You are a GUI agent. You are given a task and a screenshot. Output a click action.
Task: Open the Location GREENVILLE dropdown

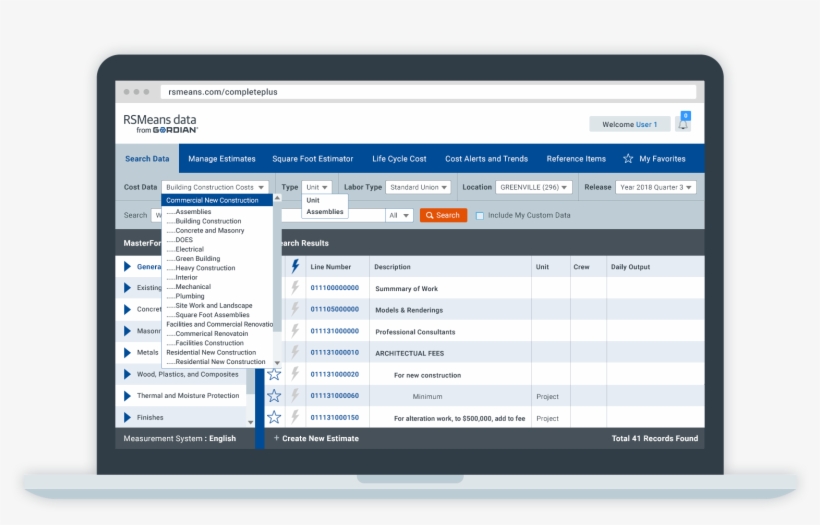point(533,187)
